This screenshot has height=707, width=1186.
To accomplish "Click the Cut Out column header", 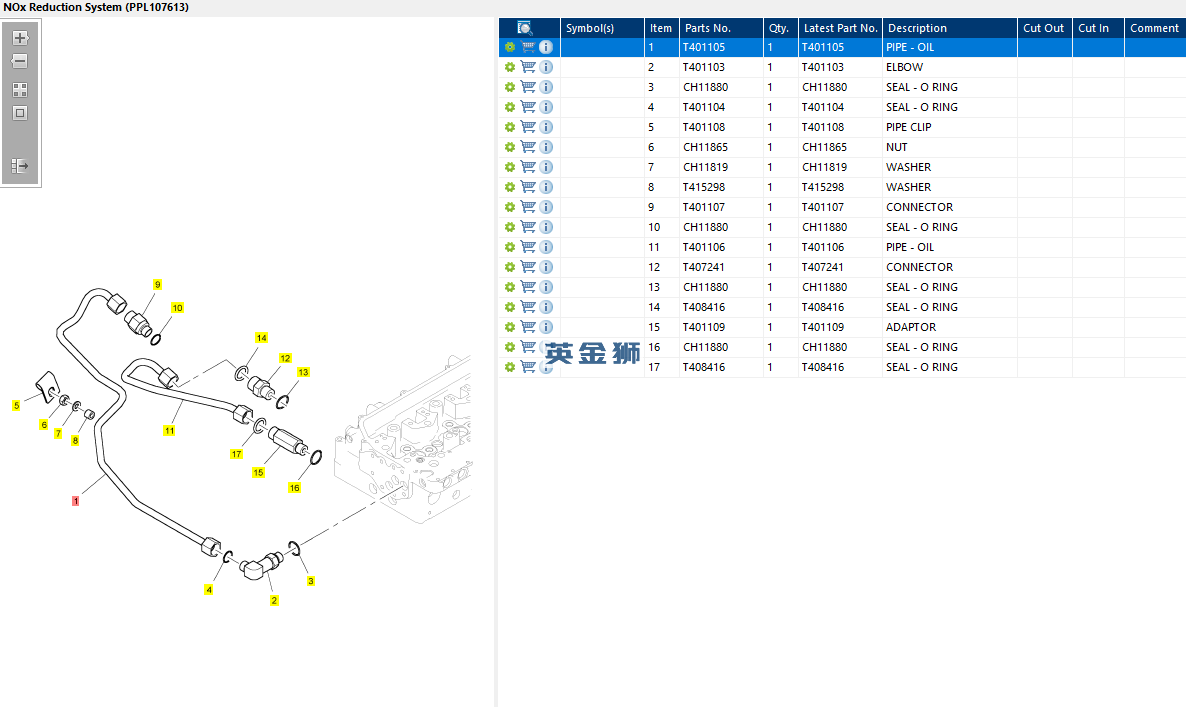I will [1045, 28].
